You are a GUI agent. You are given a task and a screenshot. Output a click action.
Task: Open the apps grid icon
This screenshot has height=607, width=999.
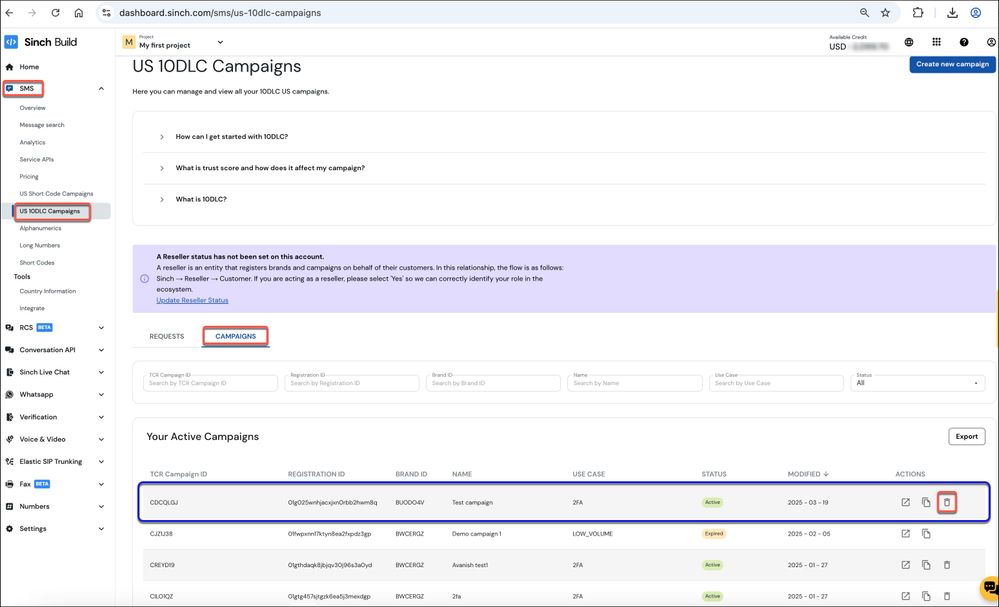(x=936, y=42)
